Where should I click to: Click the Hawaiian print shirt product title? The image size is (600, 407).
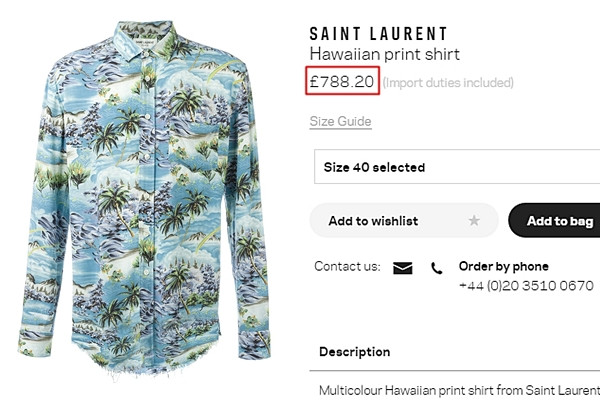coord(385,55)
